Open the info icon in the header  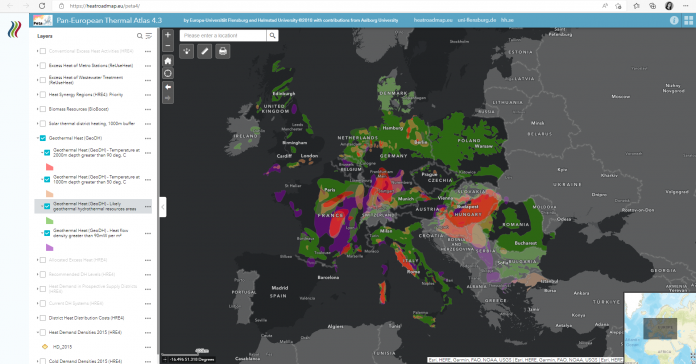674,20
